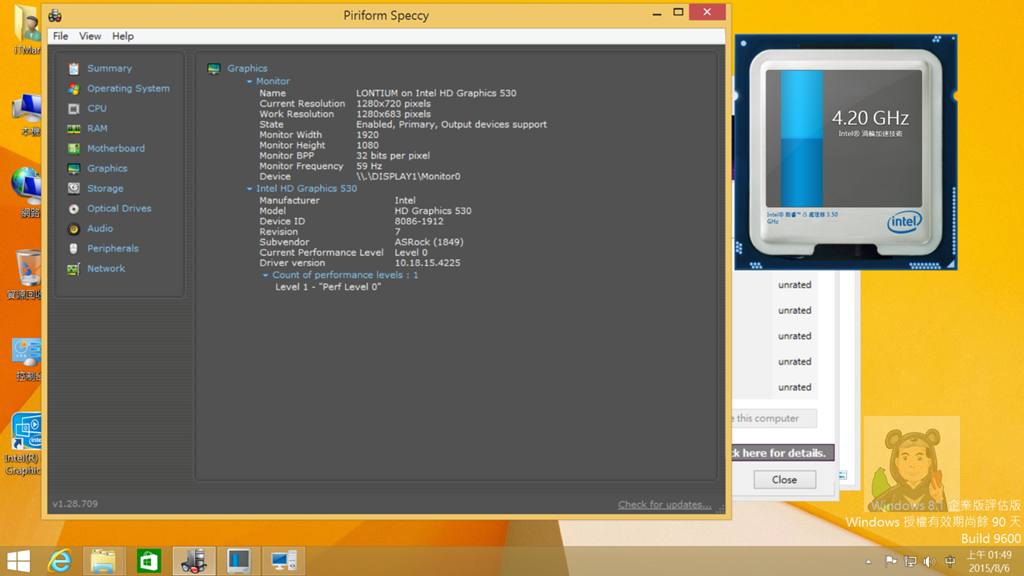Open Audio via the speaker icon

(74, 229)
